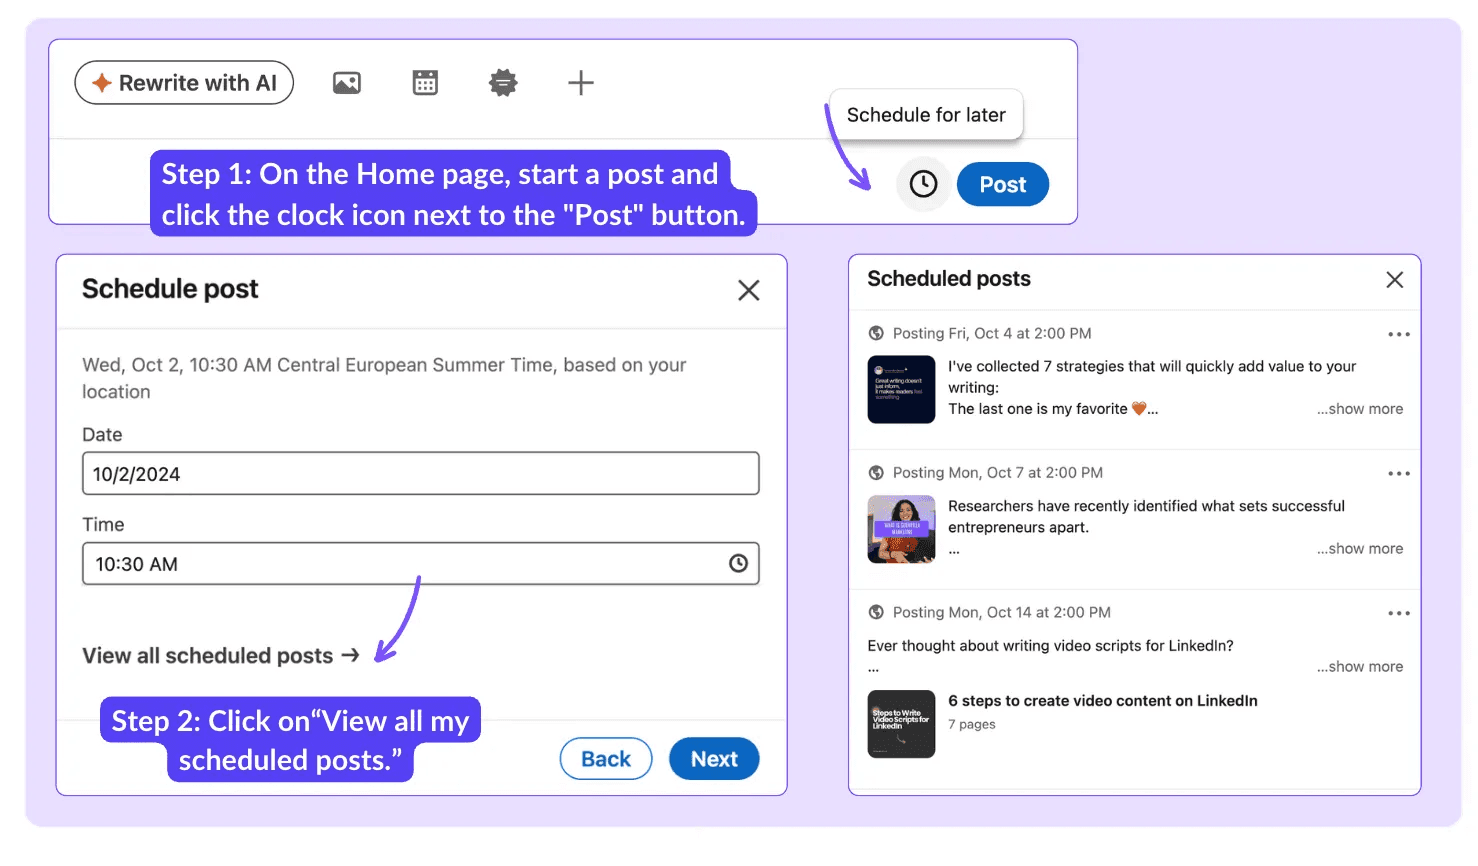Viewport: 1478px width, 866px height.
Task: Open the time picker clock icon
Action: tap(738, 564)
